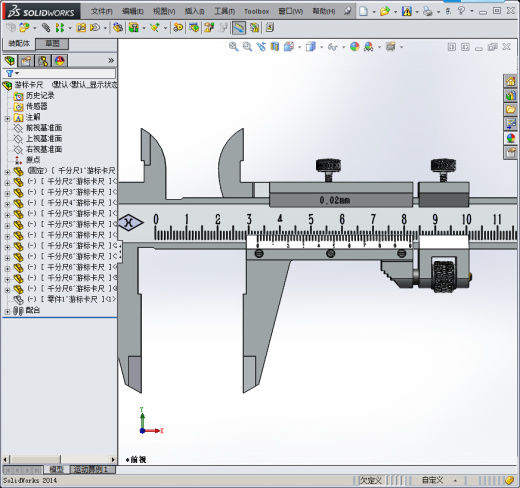Click the SolidWorks Resources home icon
The height and width of the screenshot is (488, 520).
pyautogui.click(x=510, y=81)
